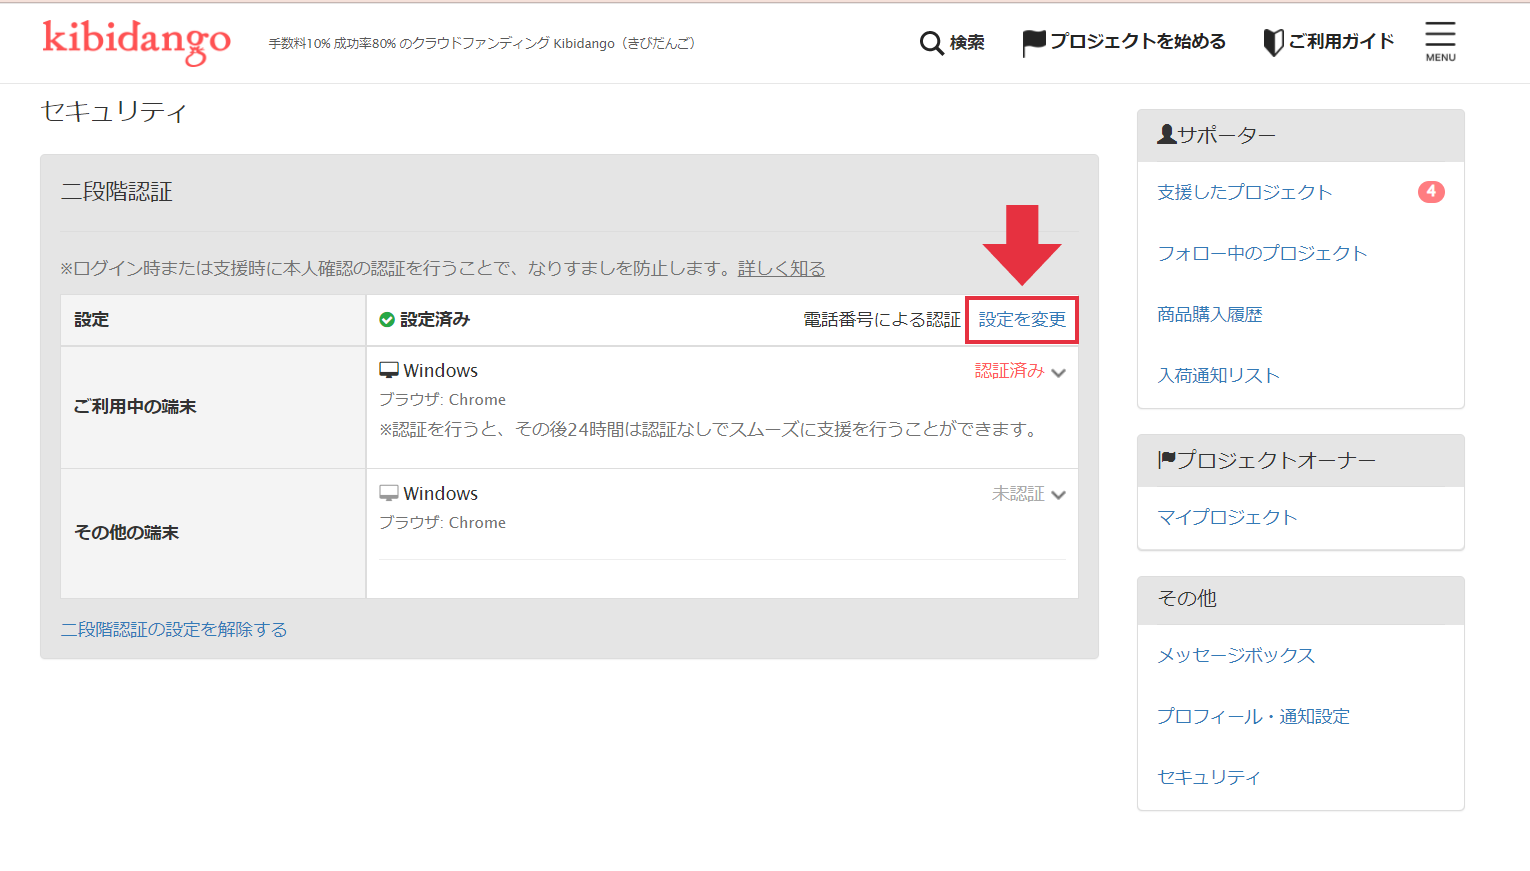1530x871 pixels.
Task: Click the 設定済み status text
Action: (x=435, y=320)
